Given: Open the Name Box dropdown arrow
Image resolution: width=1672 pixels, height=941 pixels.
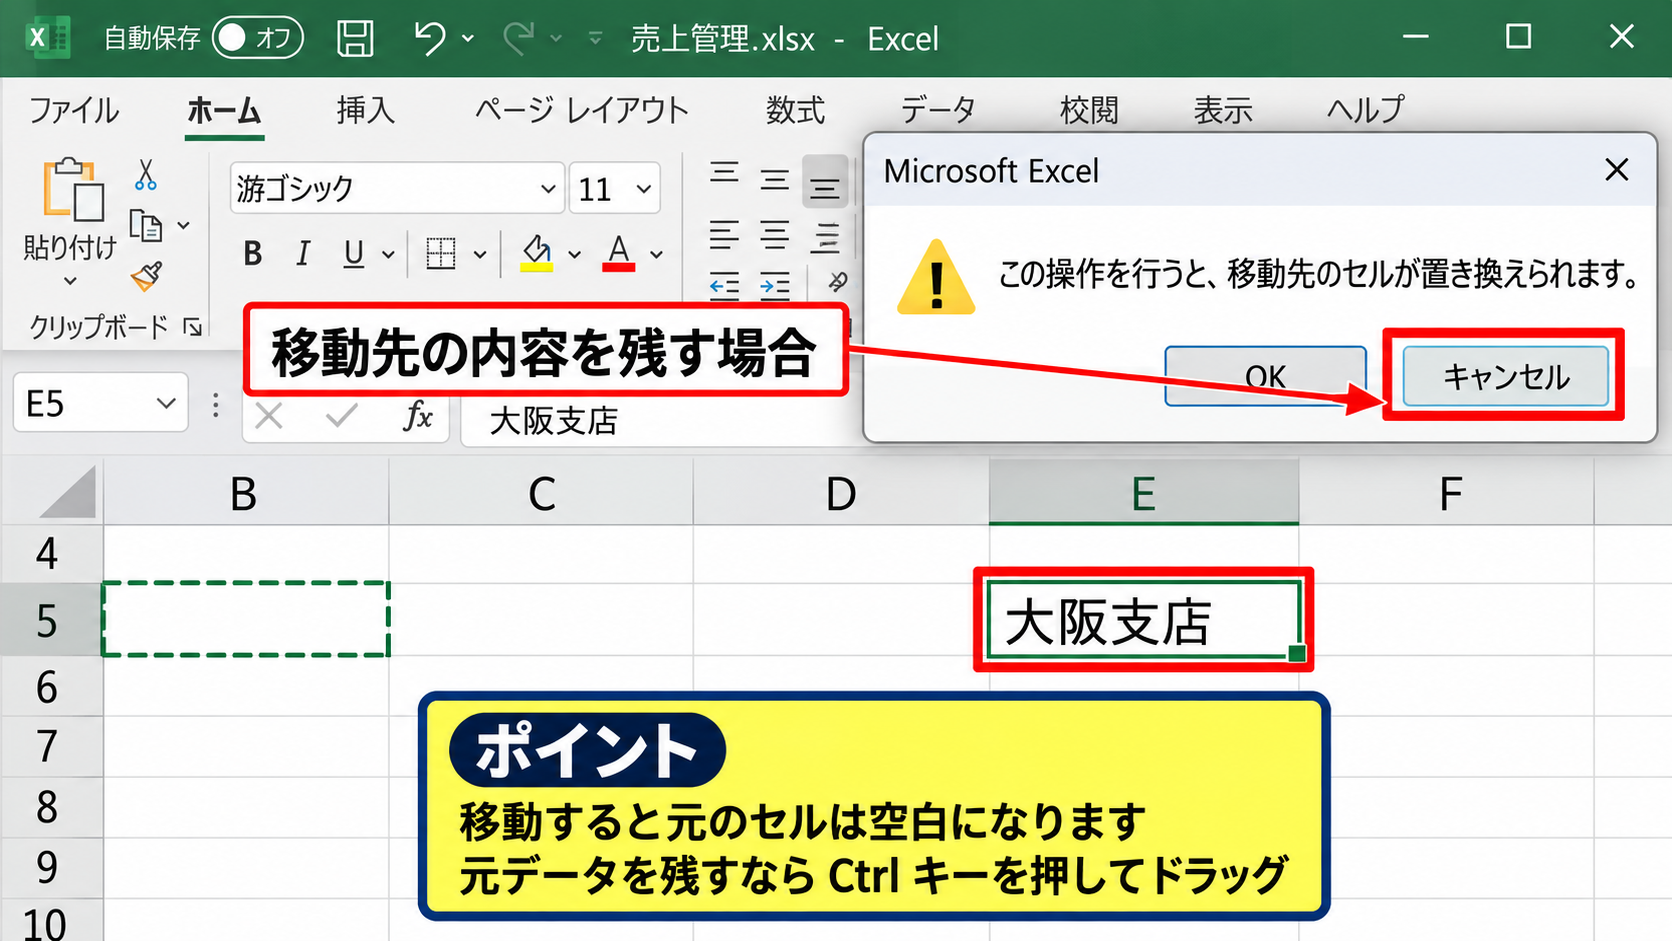Looking at the screenshot, I should tap(166, 403).
